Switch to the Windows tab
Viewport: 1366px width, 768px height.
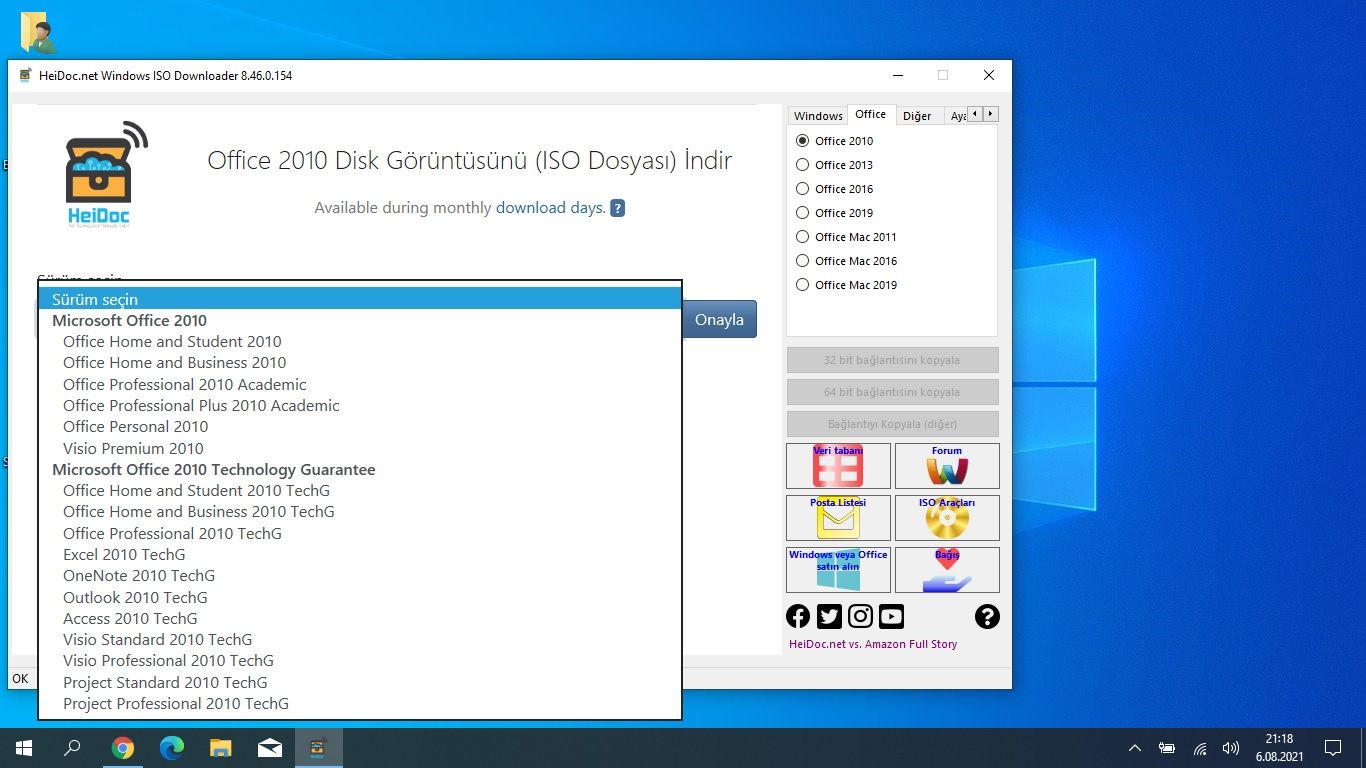tap(818, 116)
